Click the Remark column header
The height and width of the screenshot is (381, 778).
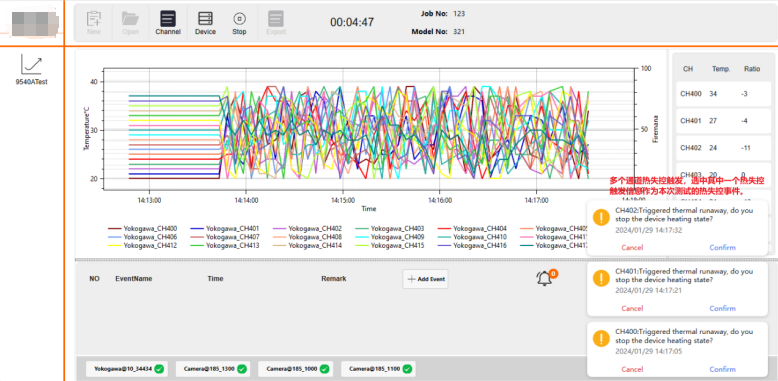coord(333,279)
